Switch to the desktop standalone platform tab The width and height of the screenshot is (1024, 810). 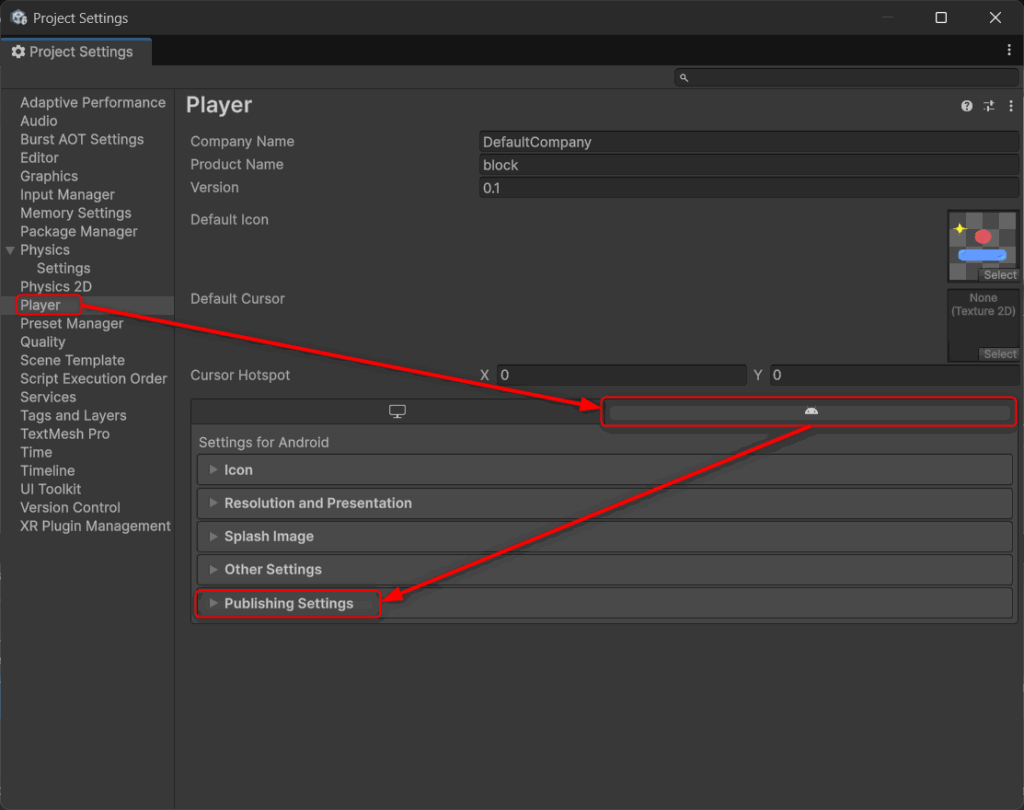pos(397,412)
